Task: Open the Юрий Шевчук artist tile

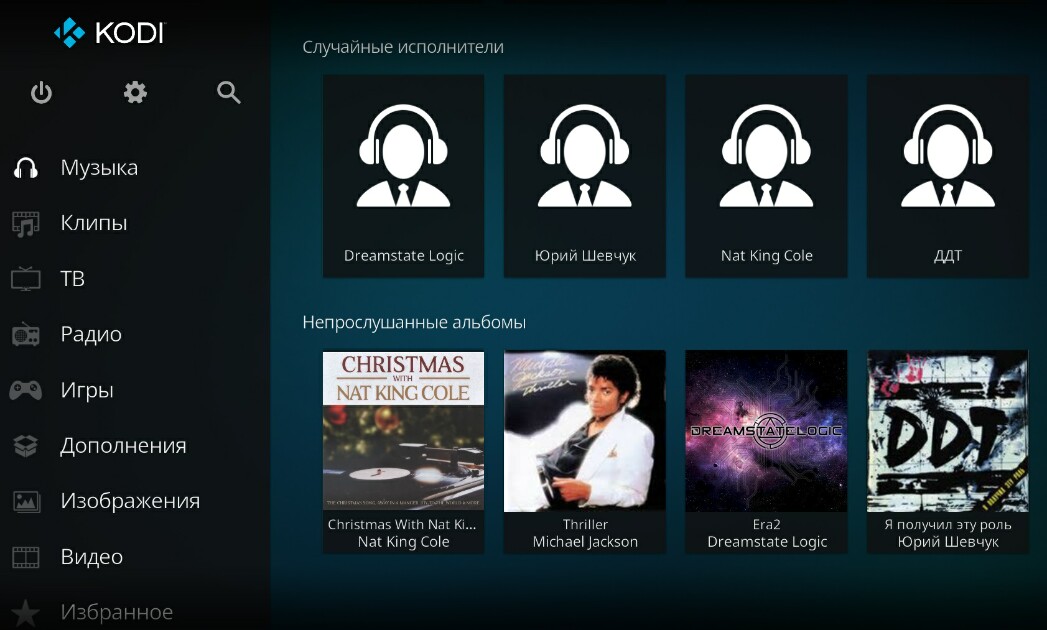Action: point(585,176)
